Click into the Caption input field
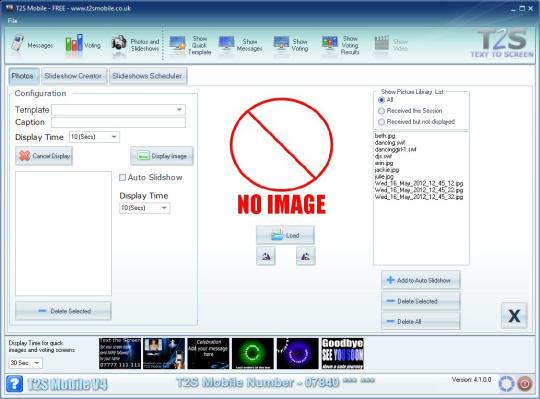Viewport: 540px width, 399px height. pos(118,122)
